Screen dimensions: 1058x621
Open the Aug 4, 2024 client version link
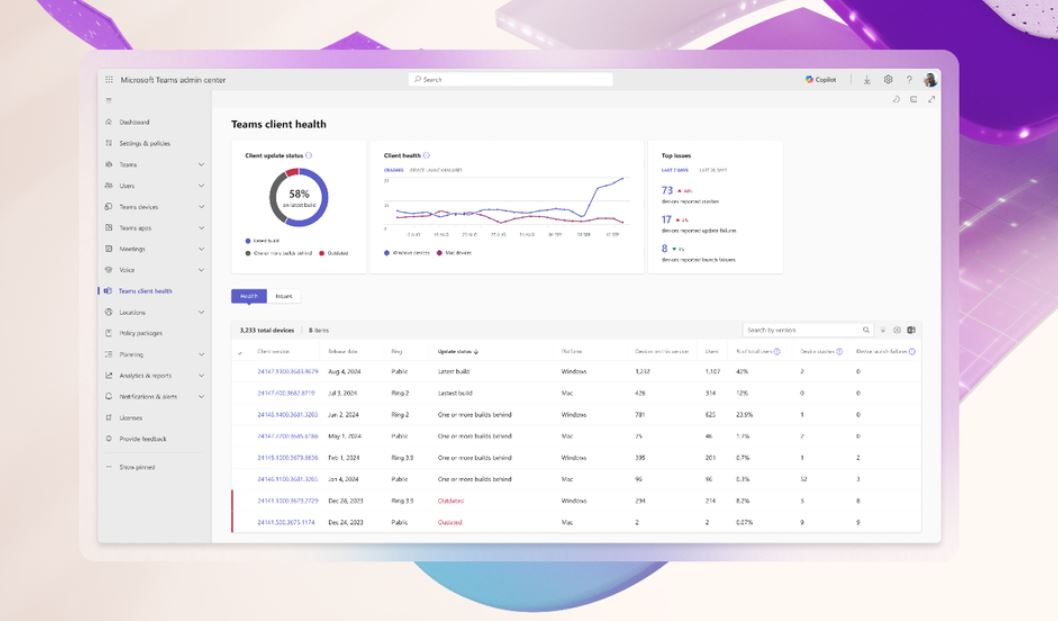pos(287,371)
